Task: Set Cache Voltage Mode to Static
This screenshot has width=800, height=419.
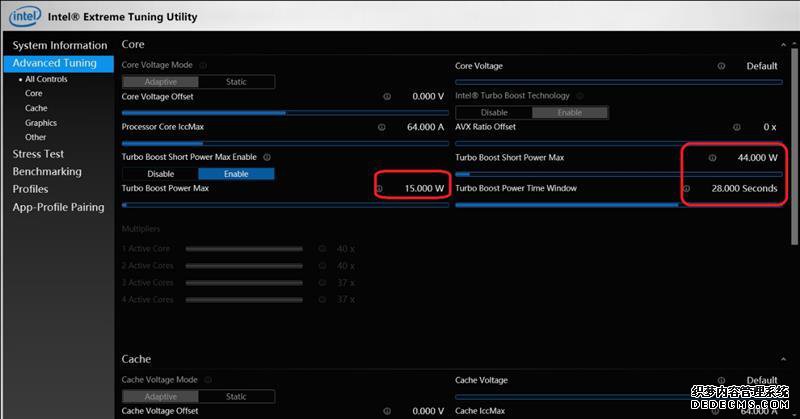Action: click(236, 397)
